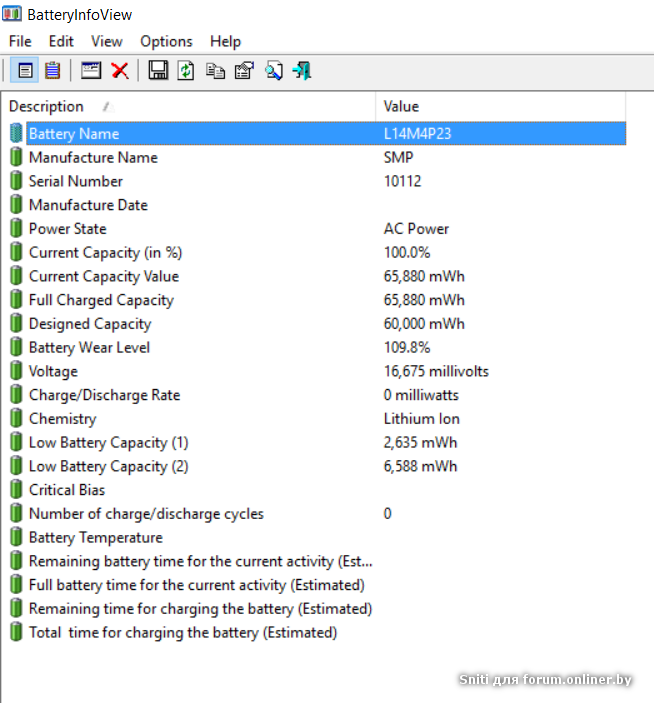Click battery icon beside Designed Capacity
Image resolution: width=654 pixels, height=703 pixels.
click(16, 323)
